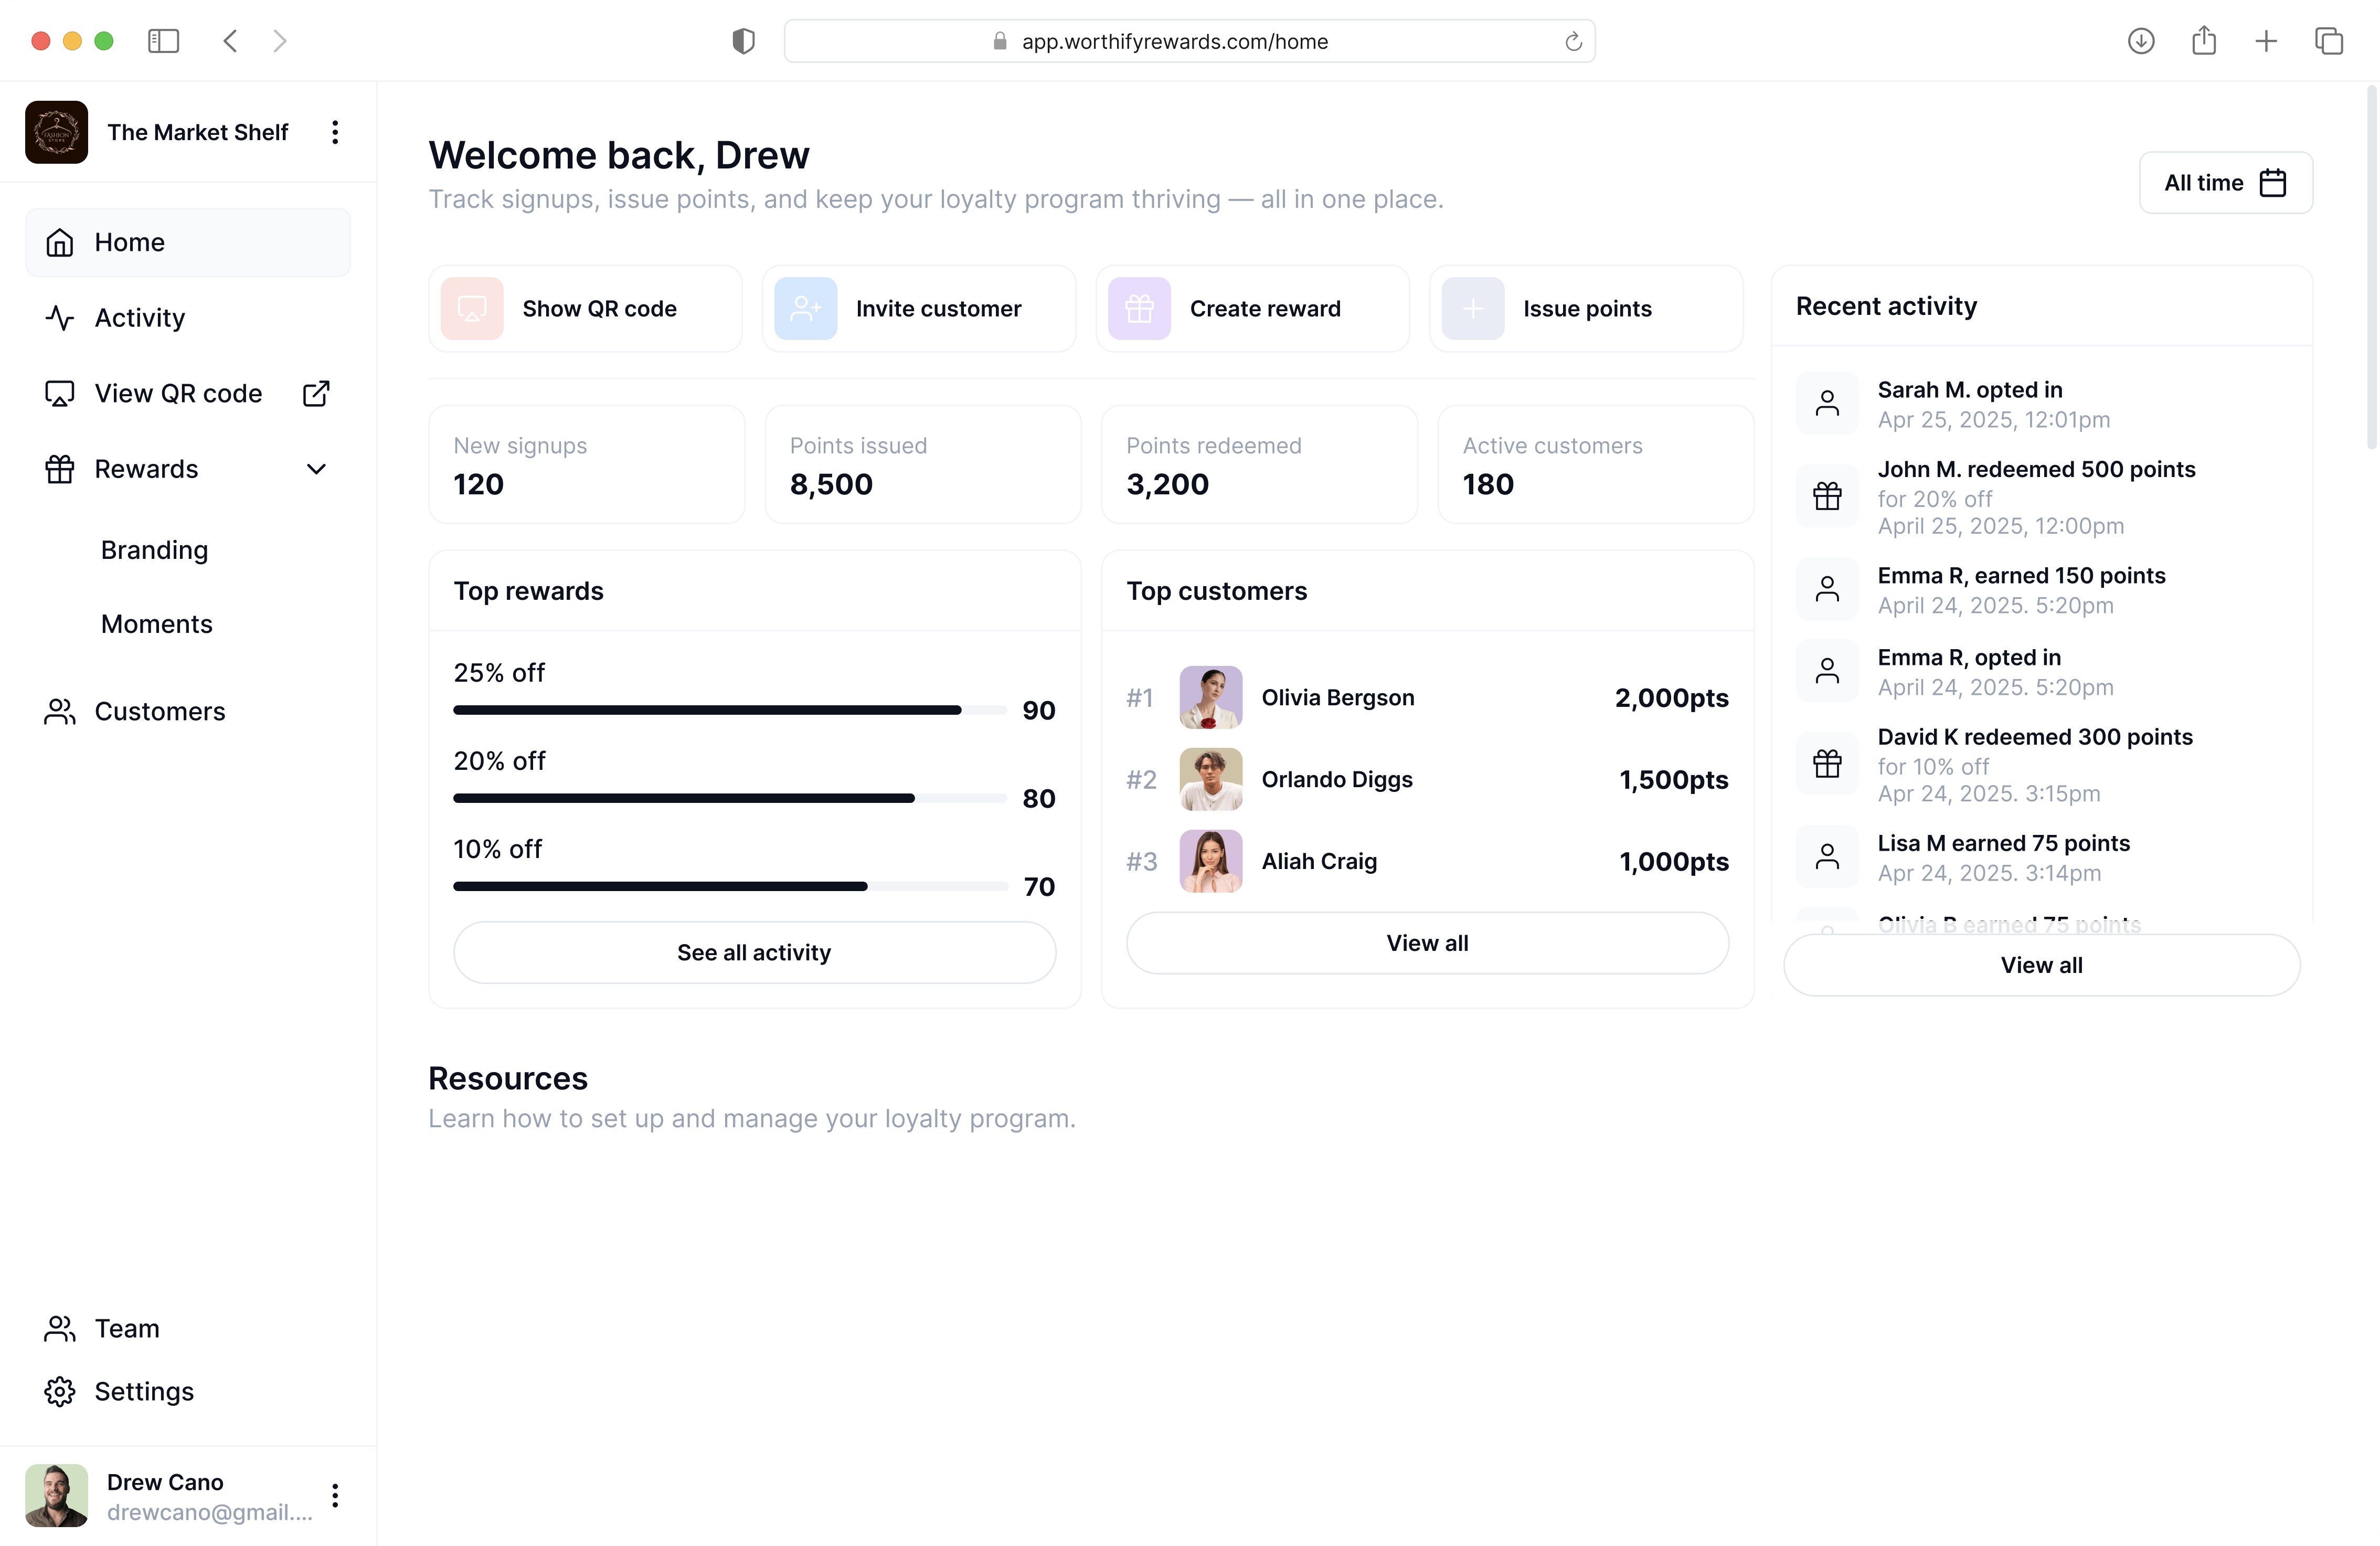Go back with browser back arrow
Viewport: 2380px width, 1546px height.
tap(230, 41)
